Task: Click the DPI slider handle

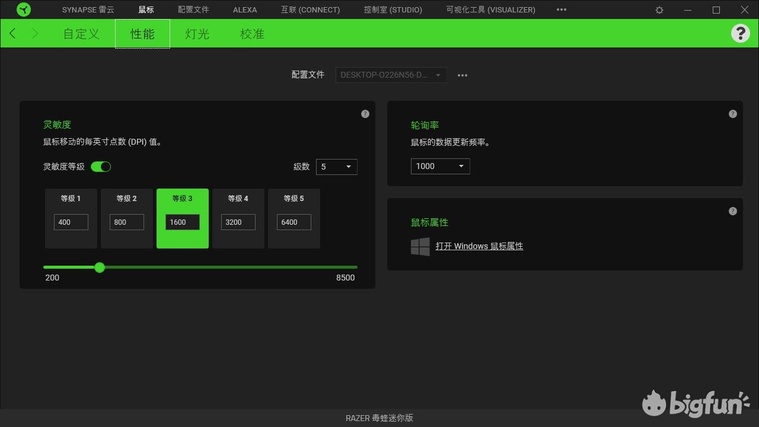Action: point(100,267)
